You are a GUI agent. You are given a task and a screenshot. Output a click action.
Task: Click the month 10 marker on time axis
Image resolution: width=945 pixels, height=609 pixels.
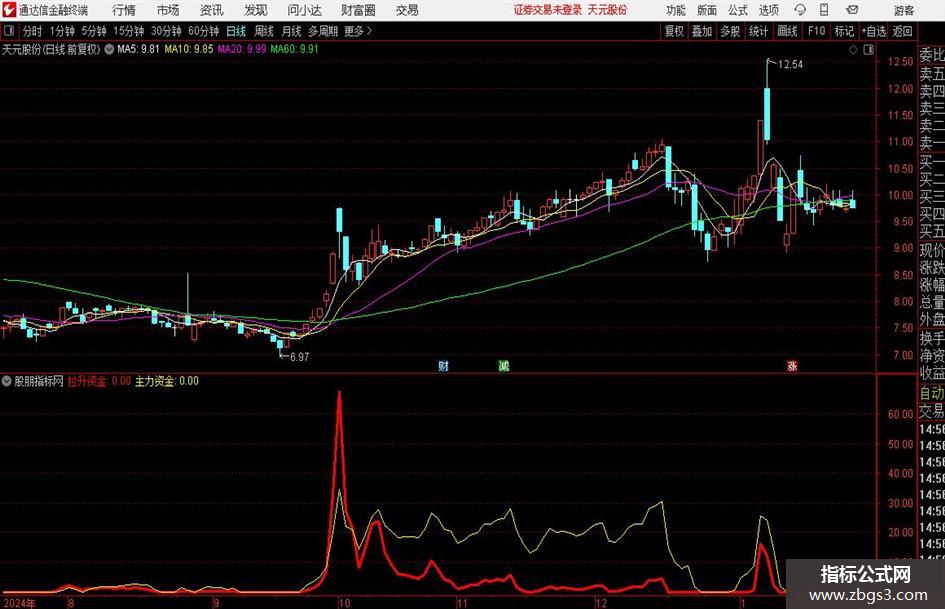[344, 603]
